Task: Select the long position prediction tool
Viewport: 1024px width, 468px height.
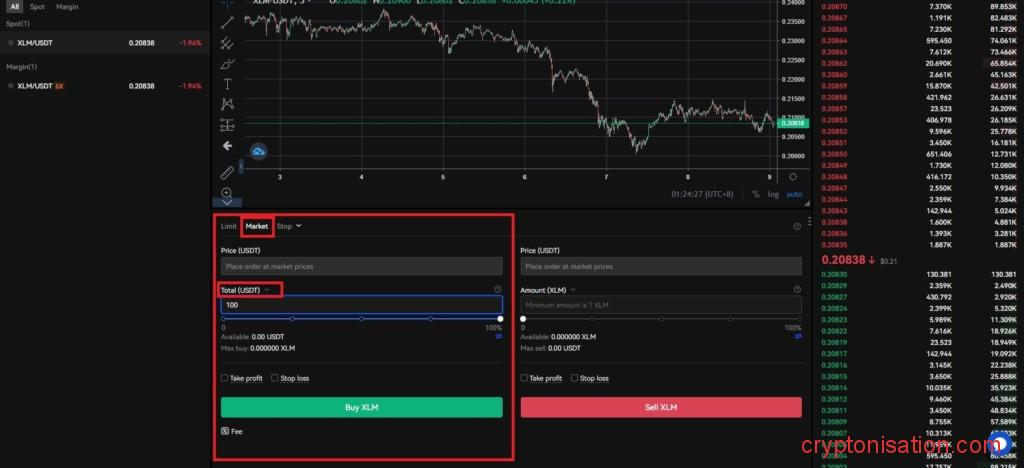Action: click(227, 125)
